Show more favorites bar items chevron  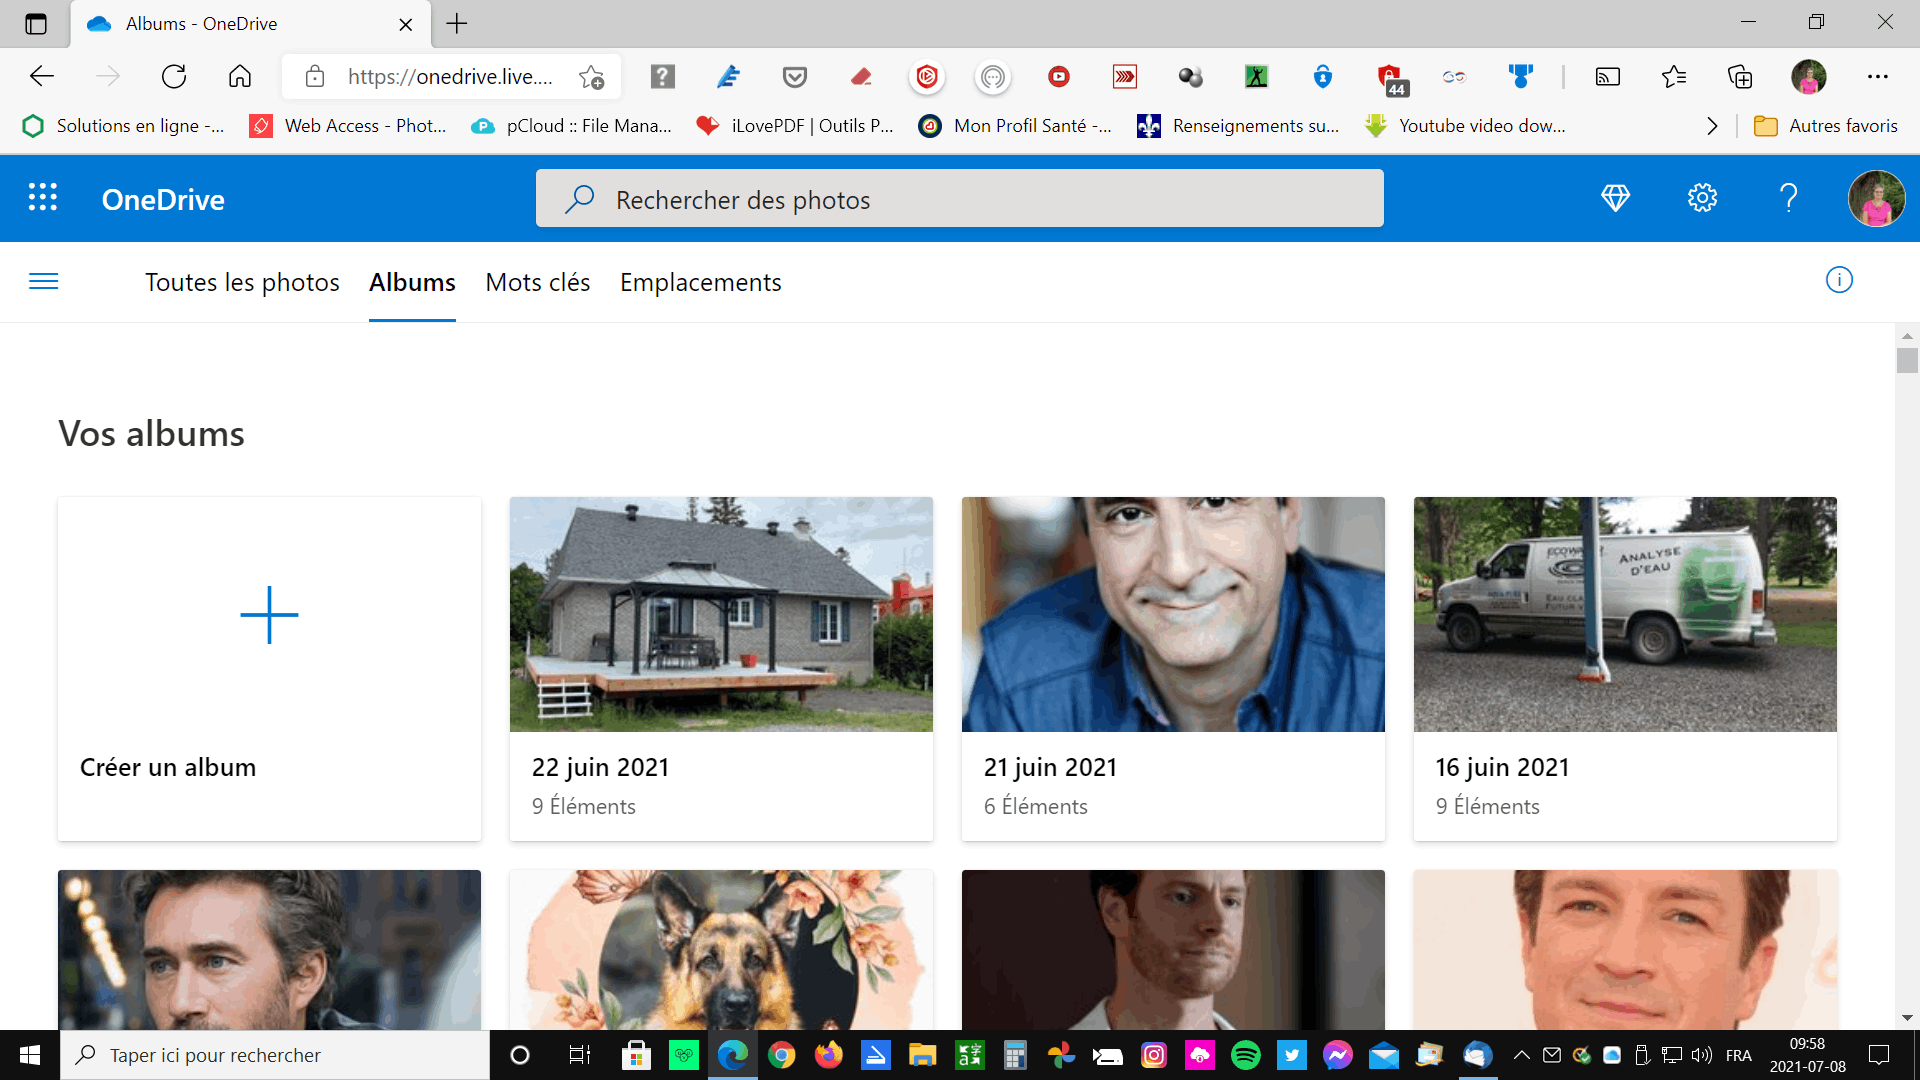[x=1712, y=126]
